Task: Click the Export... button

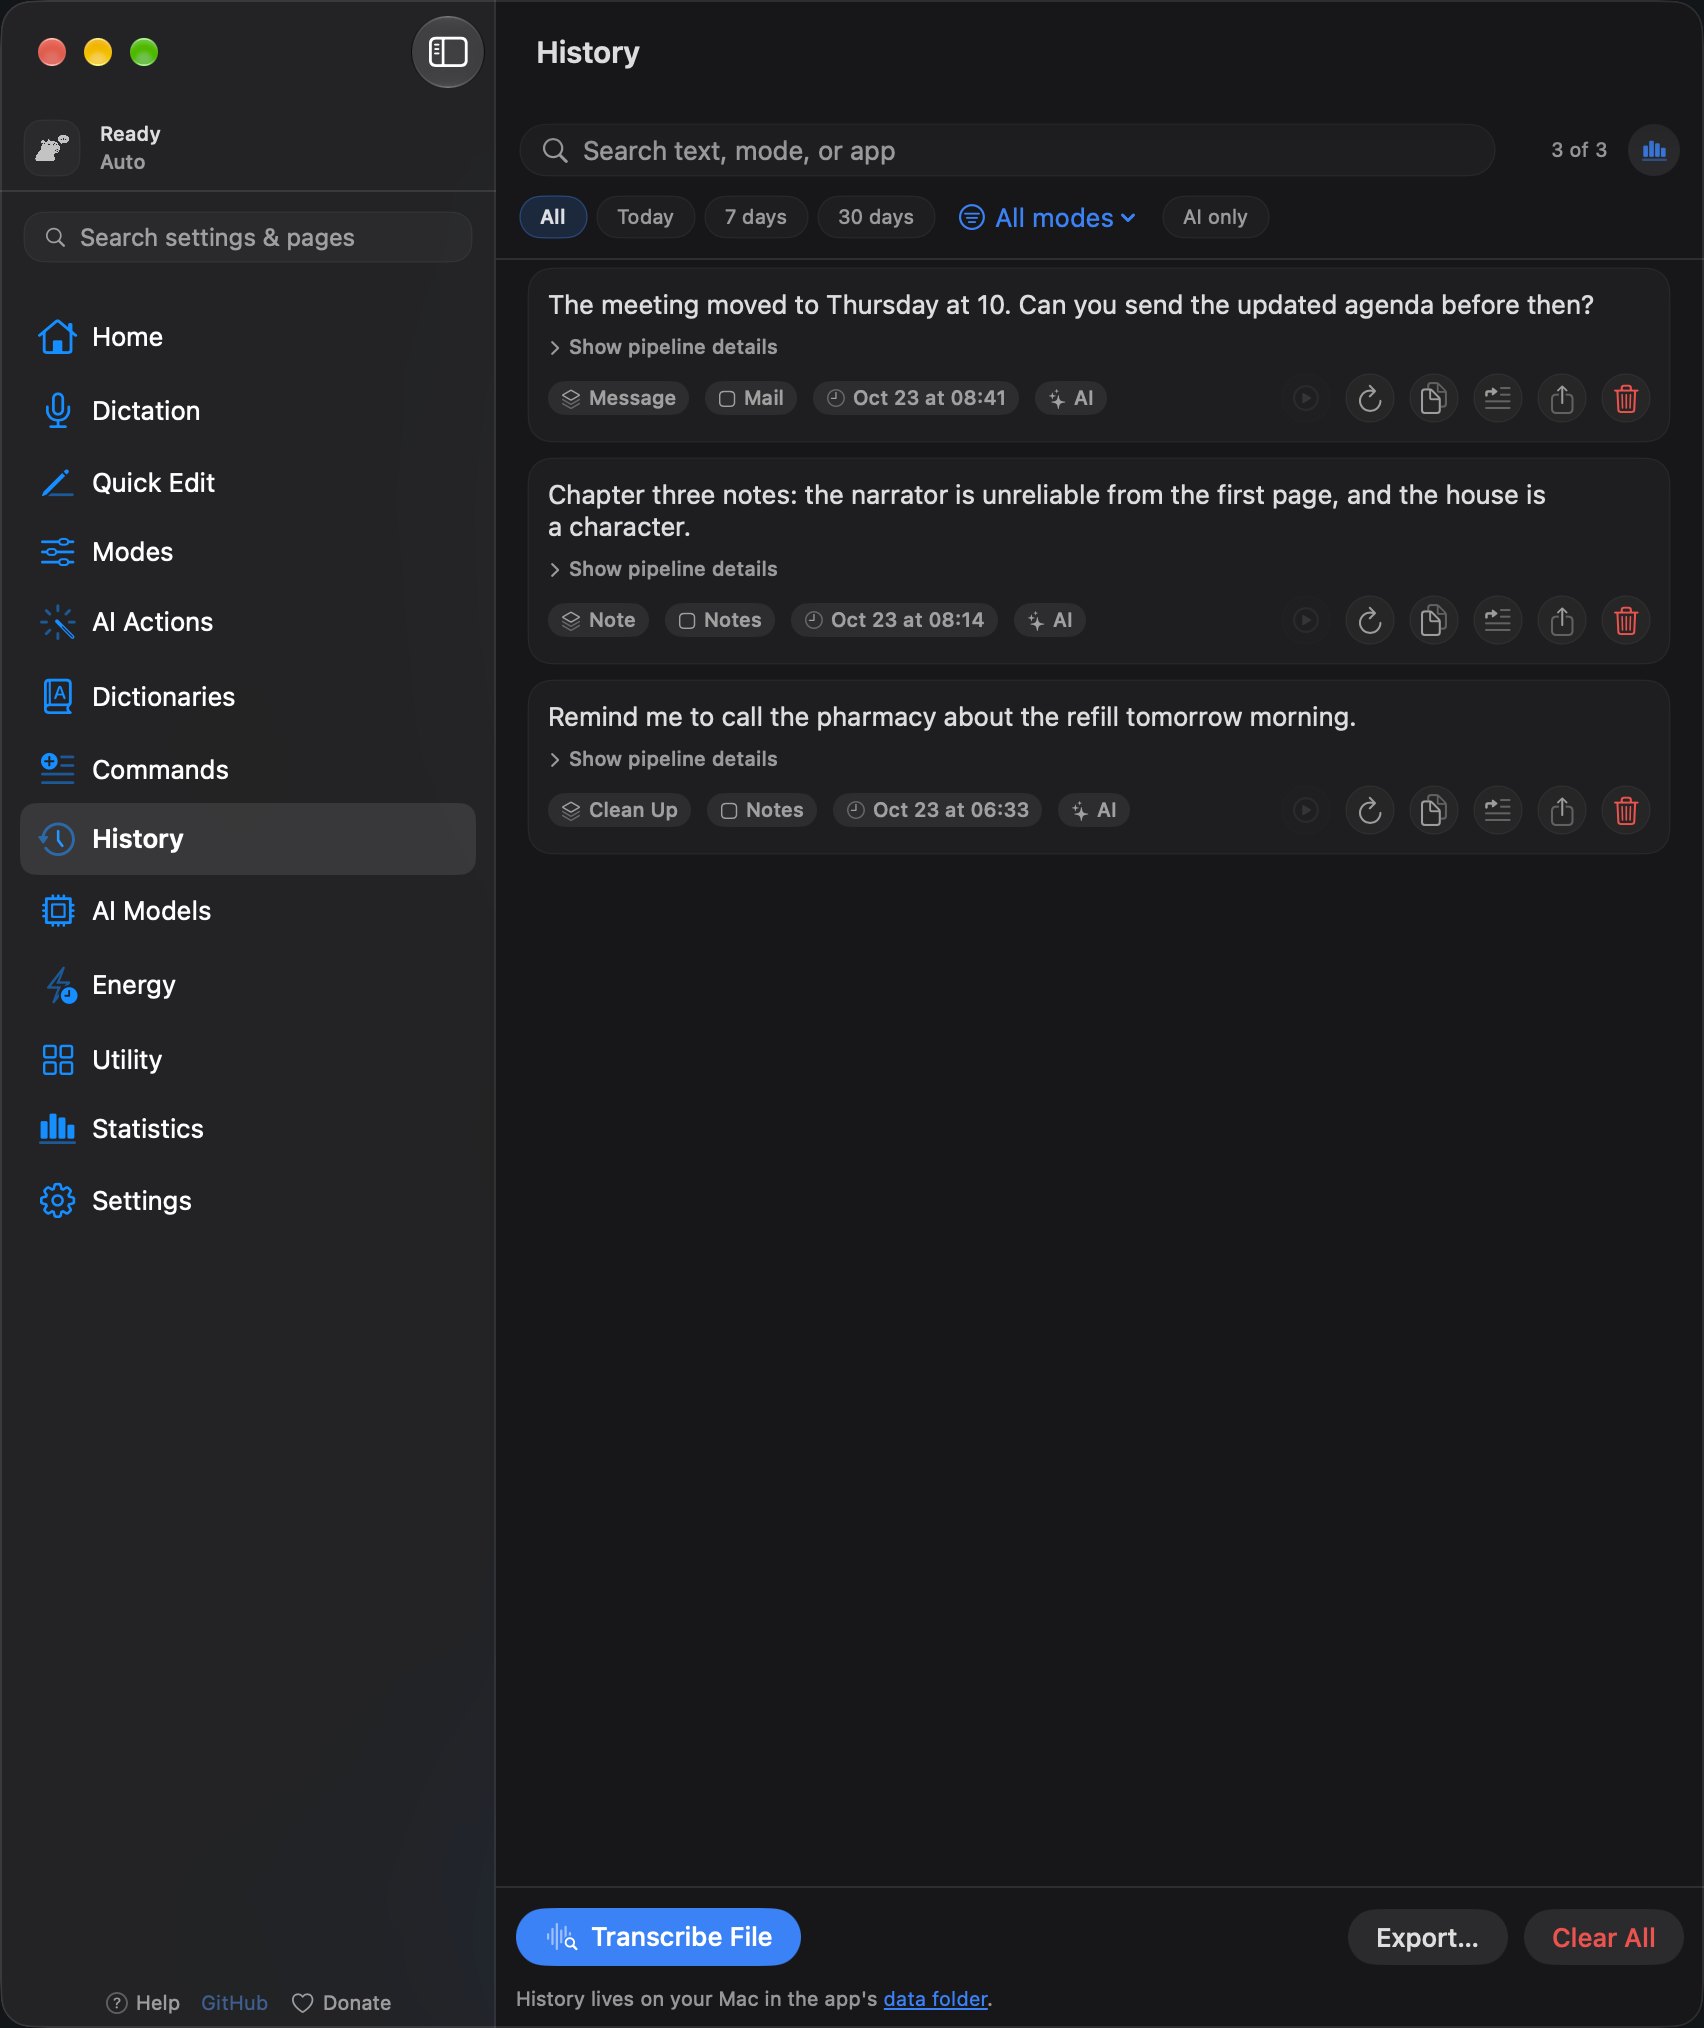Action: pyautogui.click(x=1427, y=1937)
